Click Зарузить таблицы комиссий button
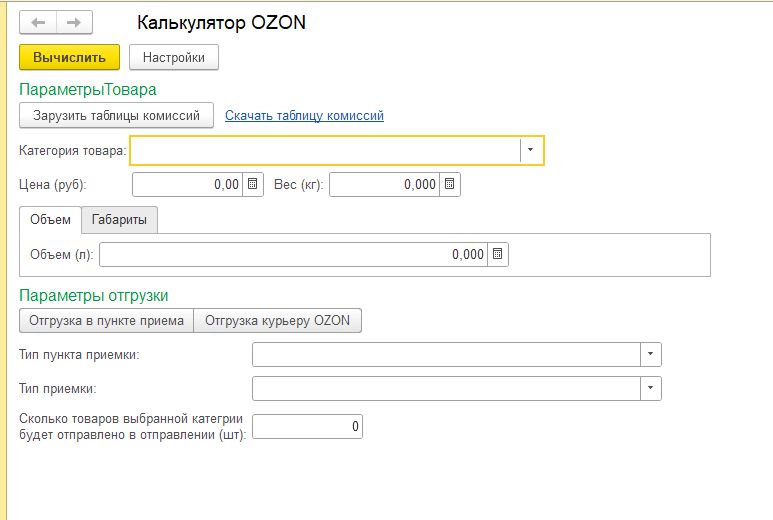773x520 pixels. [116, 115]
